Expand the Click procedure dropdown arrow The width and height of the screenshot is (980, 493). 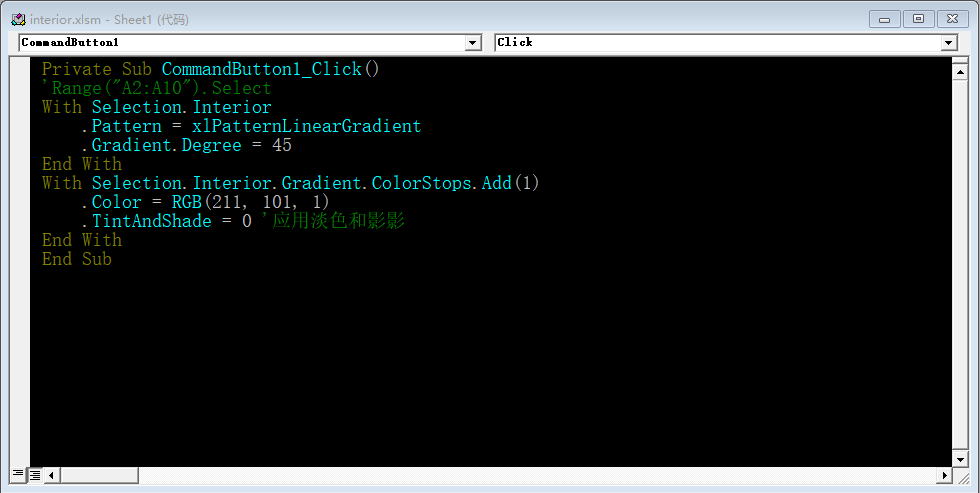click(x=949, y=43)
